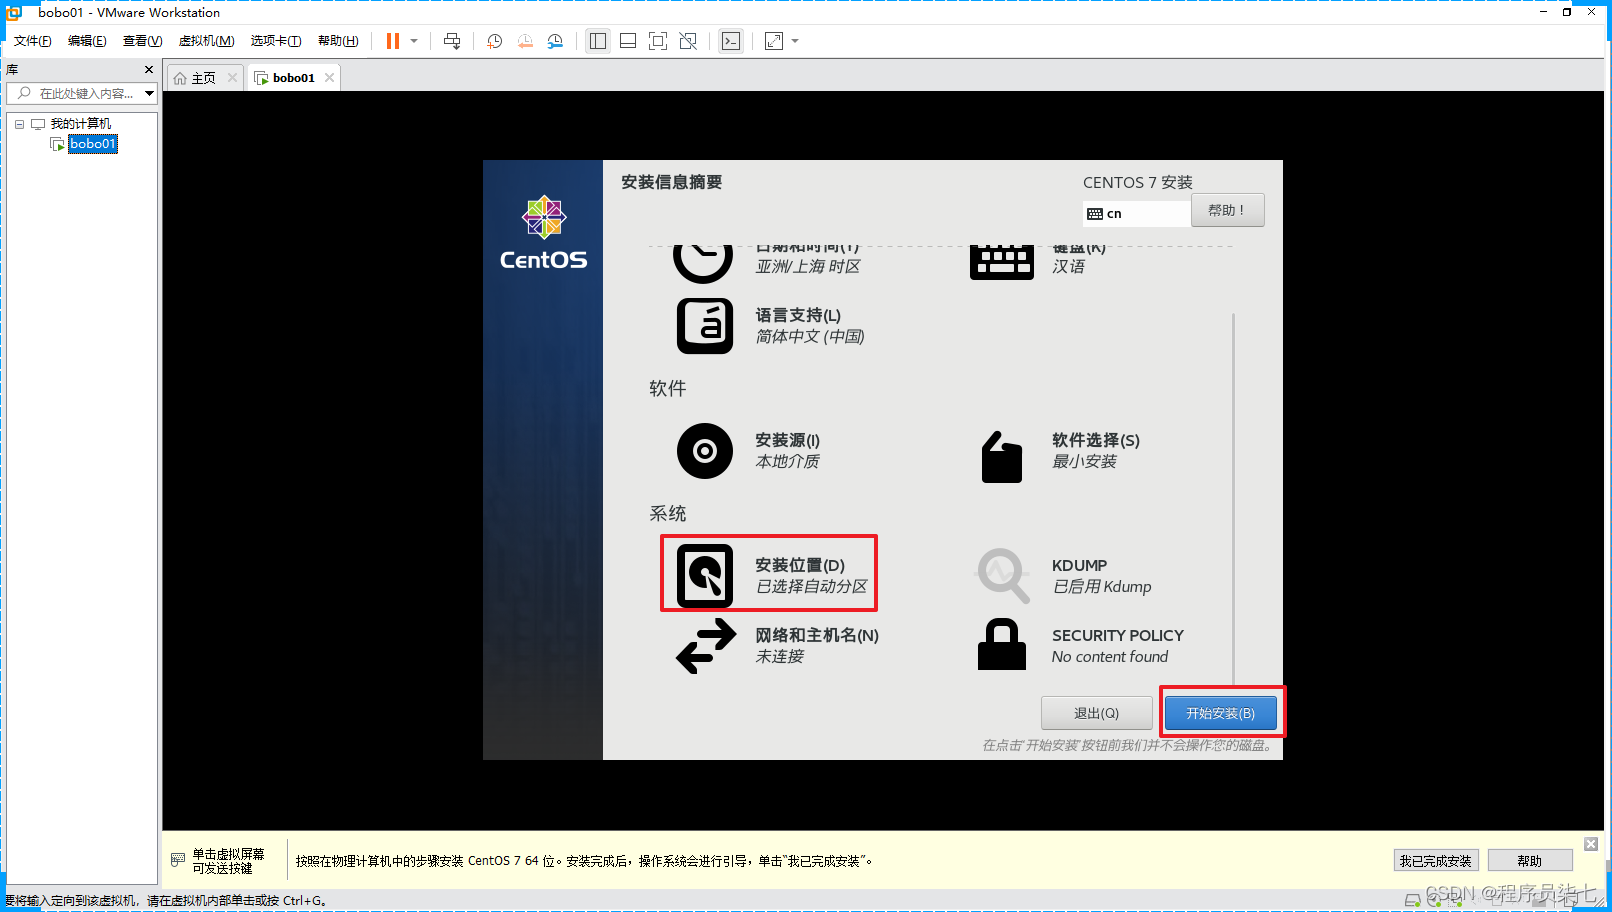Click the library search input field

tap(80, 93)
